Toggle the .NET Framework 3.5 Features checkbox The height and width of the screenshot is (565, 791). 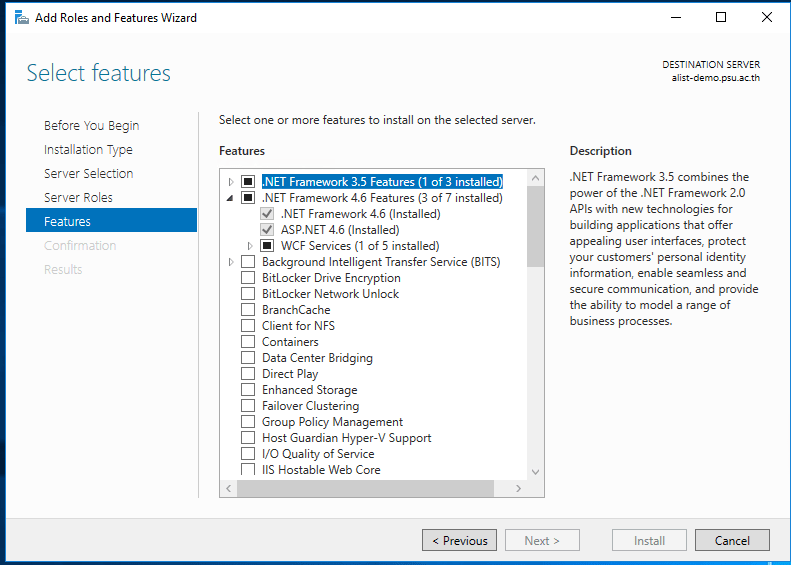pyautogui.click(x=248, y=182)
